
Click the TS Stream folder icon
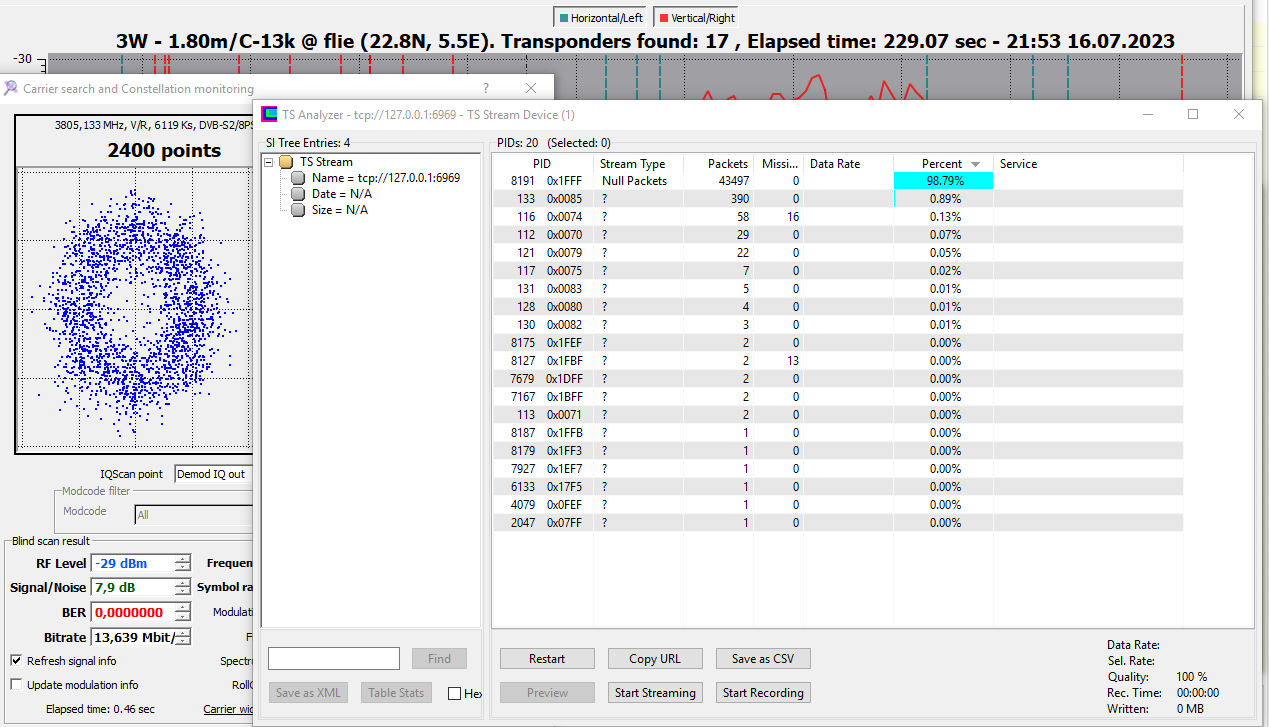pos(286,162)
